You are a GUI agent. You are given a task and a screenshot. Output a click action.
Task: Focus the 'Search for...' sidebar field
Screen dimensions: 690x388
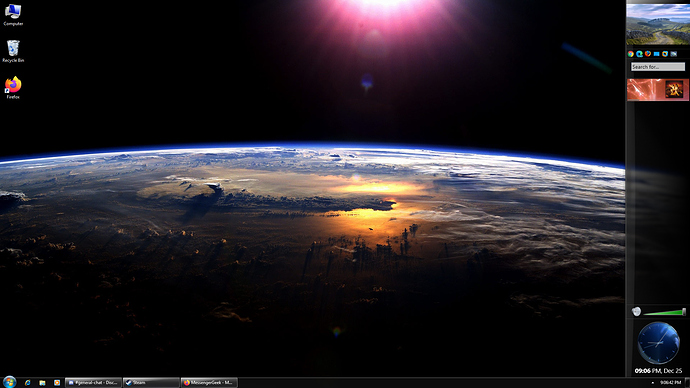tap(658, 67)
